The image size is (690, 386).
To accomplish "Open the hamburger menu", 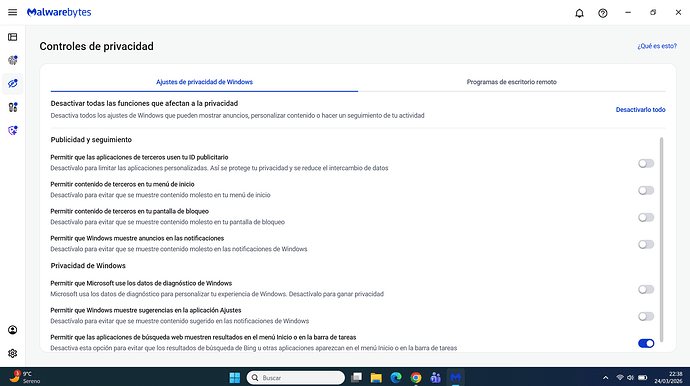I will (x=12, y=12).
